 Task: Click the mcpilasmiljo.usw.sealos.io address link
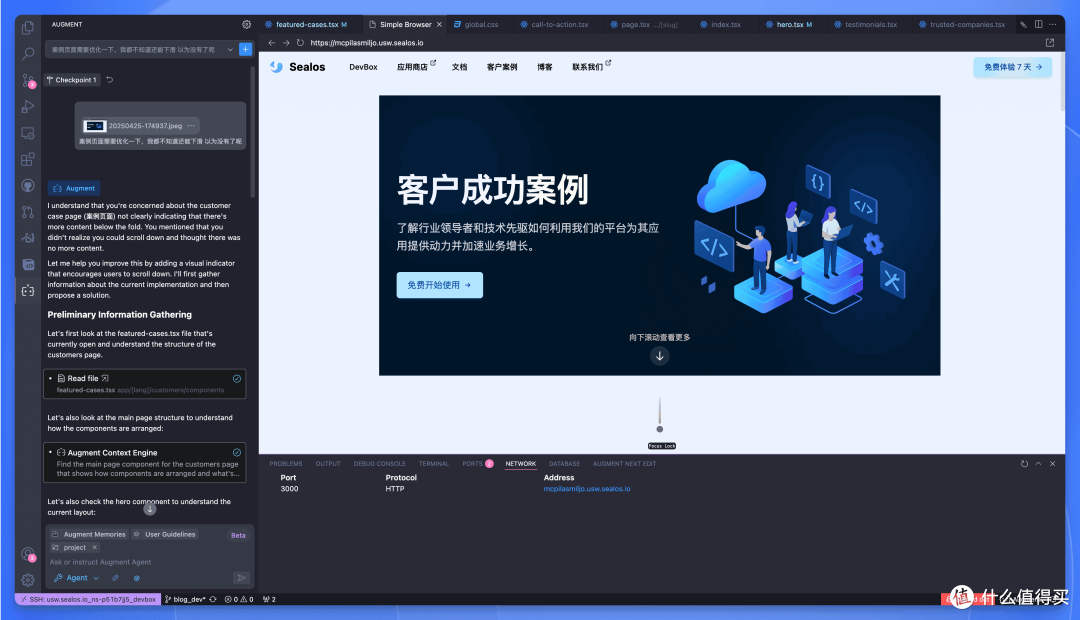[587, 488]
